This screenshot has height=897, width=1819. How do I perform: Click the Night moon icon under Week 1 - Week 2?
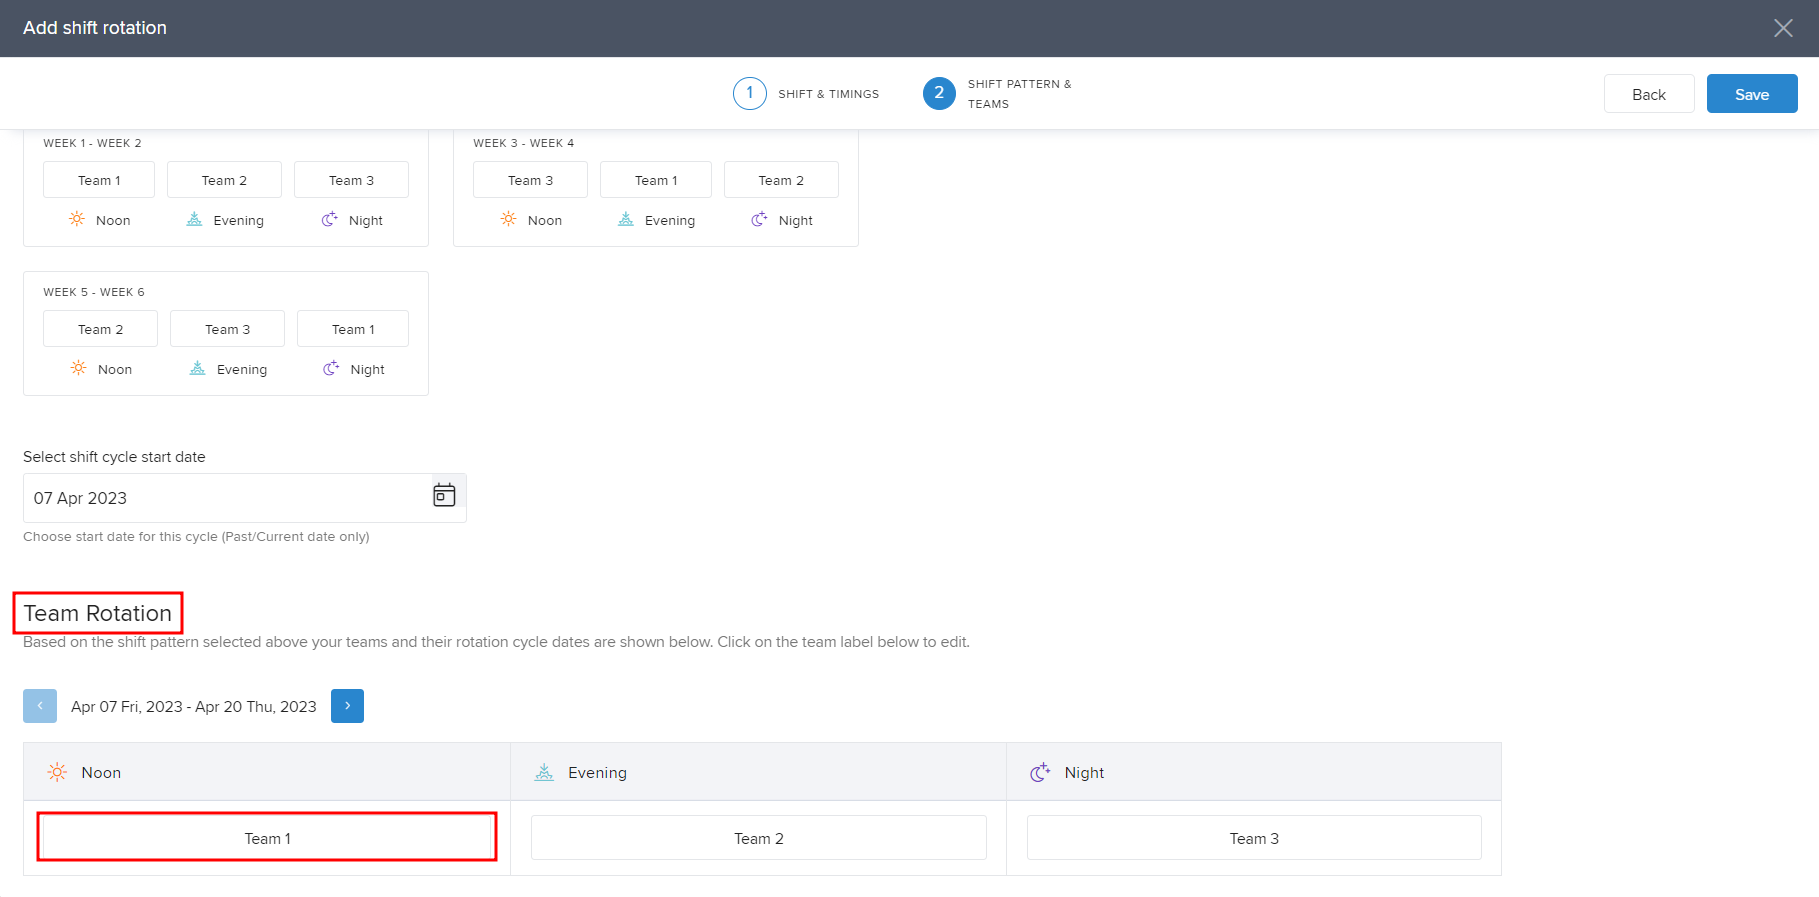pyautogui.click(x=329, y=219)
